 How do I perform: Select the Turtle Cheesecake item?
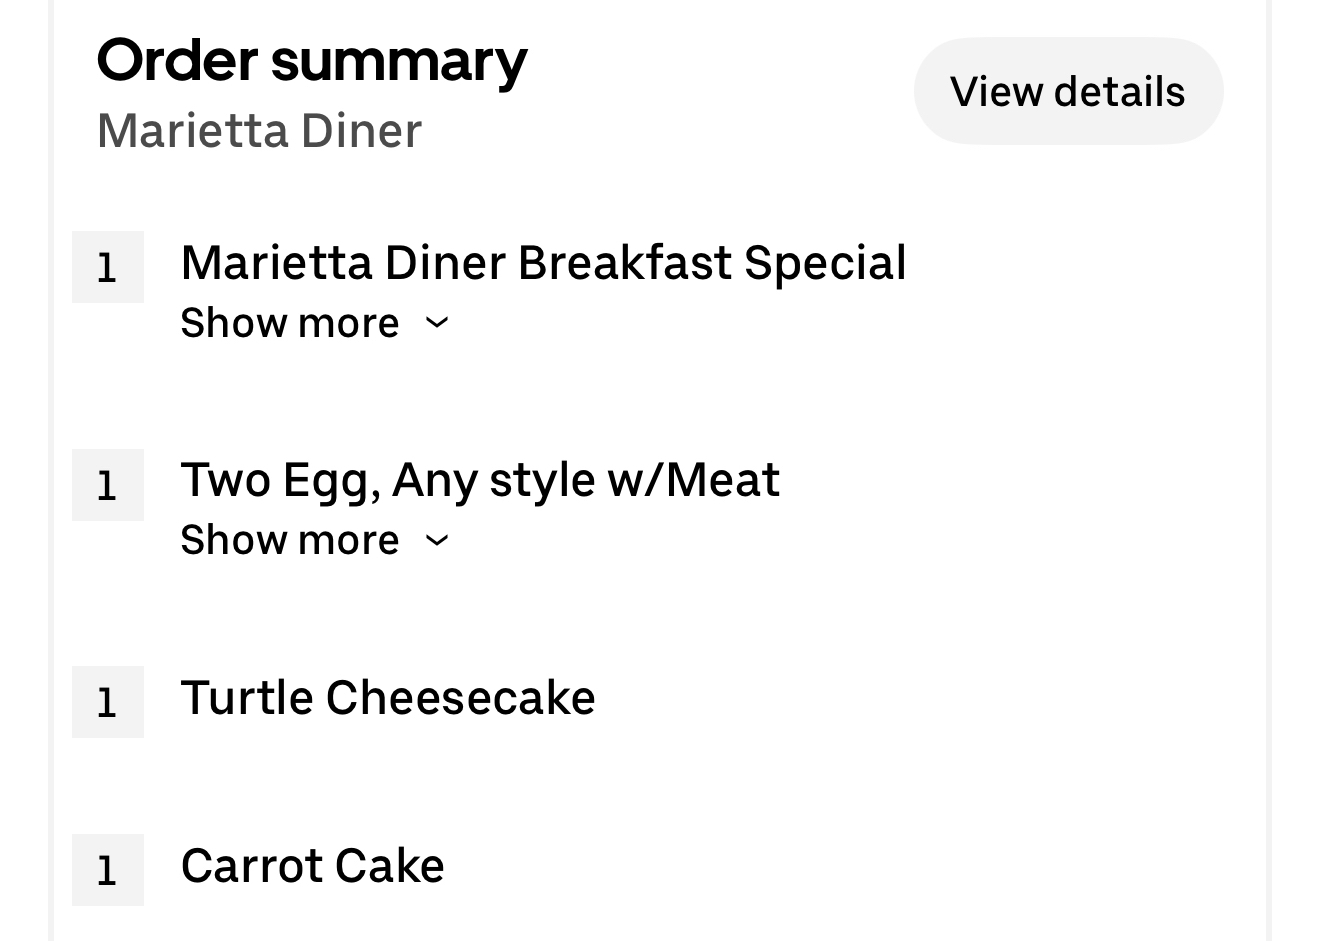coord(388,698)
